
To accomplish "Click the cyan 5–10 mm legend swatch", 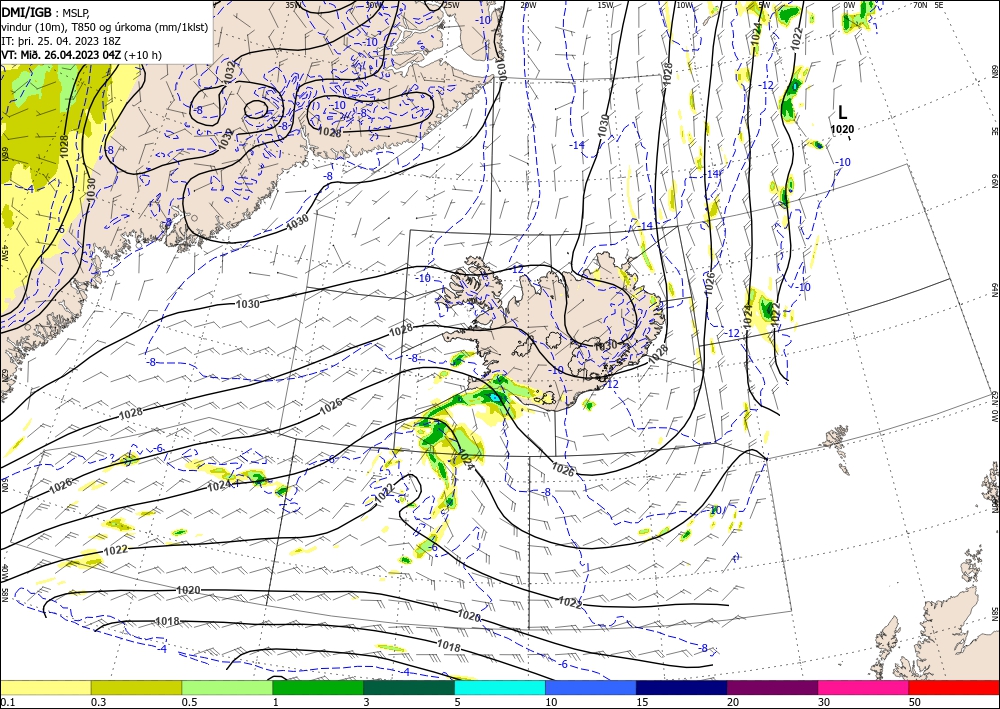I will pyautogui.click(x=500, y=687).
